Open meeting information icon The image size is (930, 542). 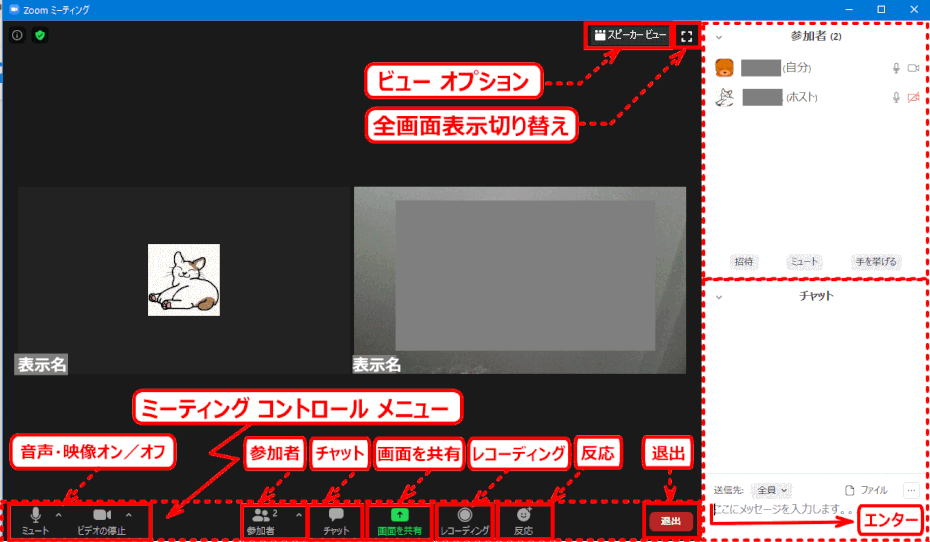click(x=17, y=35)
